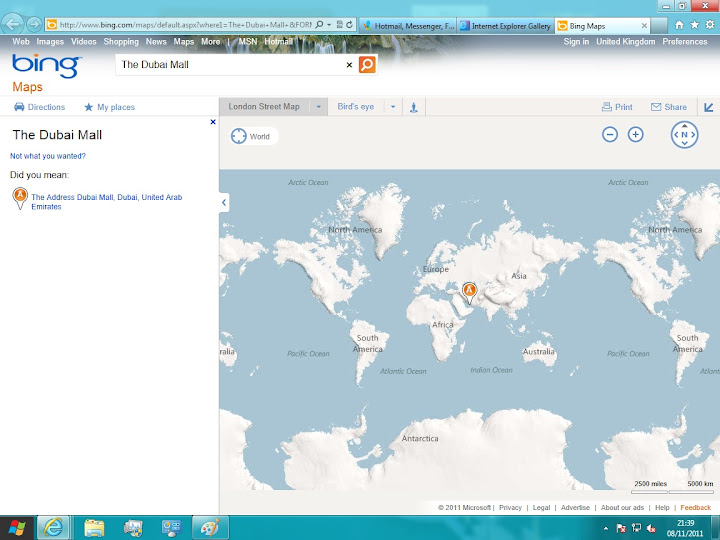720x540 pixels.
Task: Zoom in the map with plus button
Action: click(x=636, y=135)
